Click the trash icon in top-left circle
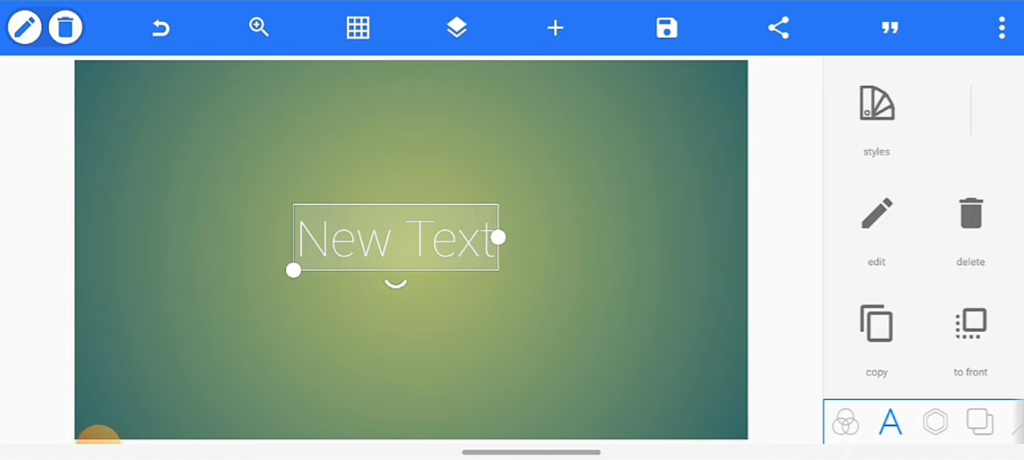The height and width of the screenshot is (460, 1024). click(x=65, y=28)
